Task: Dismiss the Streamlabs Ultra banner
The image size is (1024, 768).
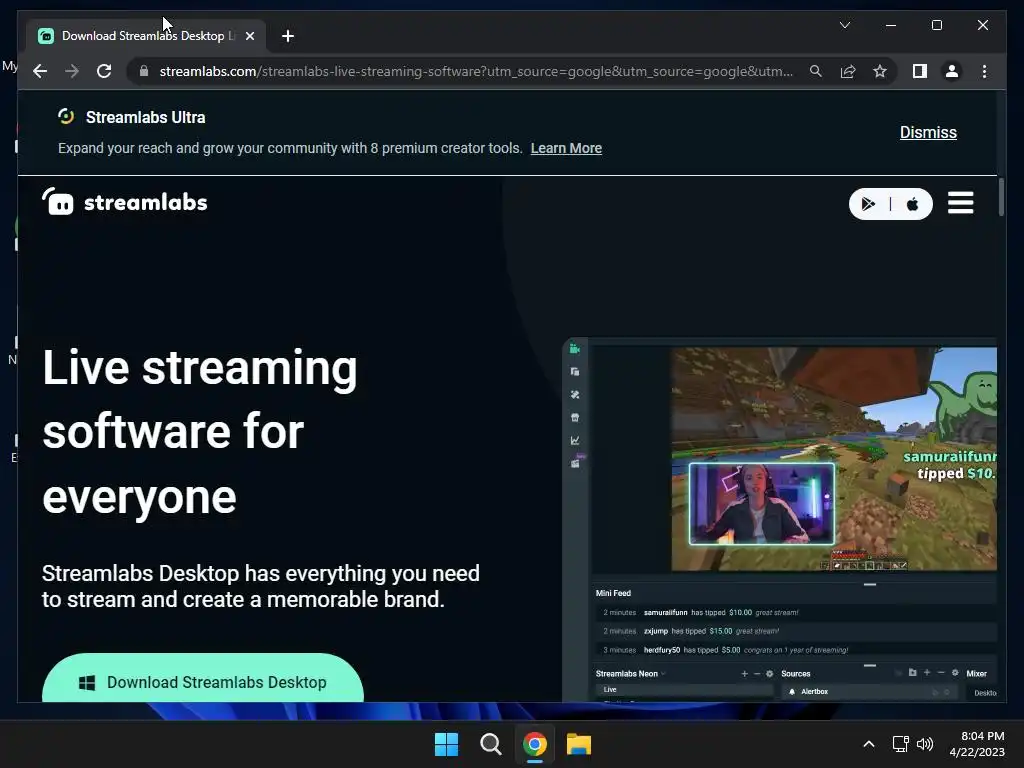Action: (928, 133)
